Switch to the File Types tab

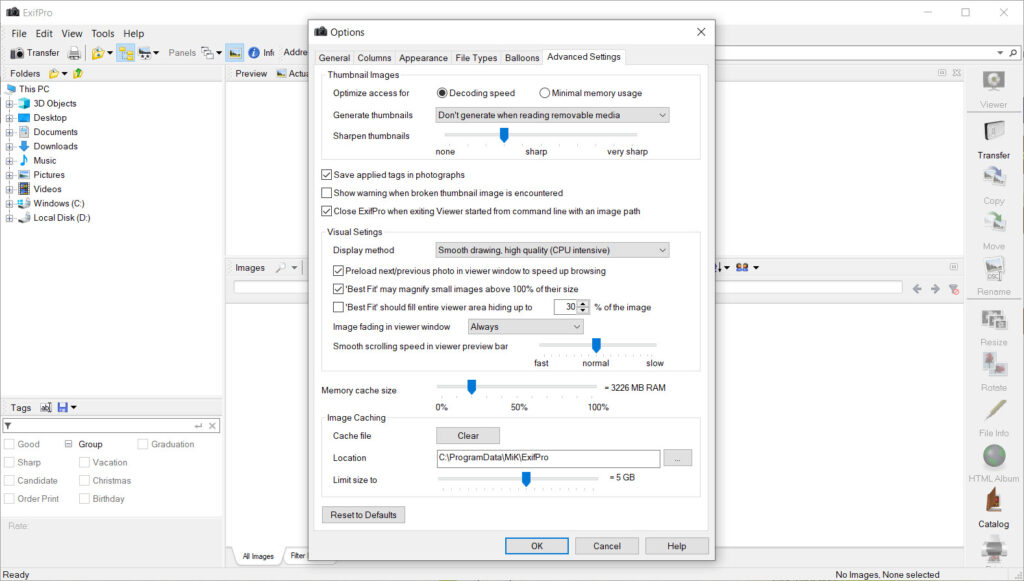(476, 58)
